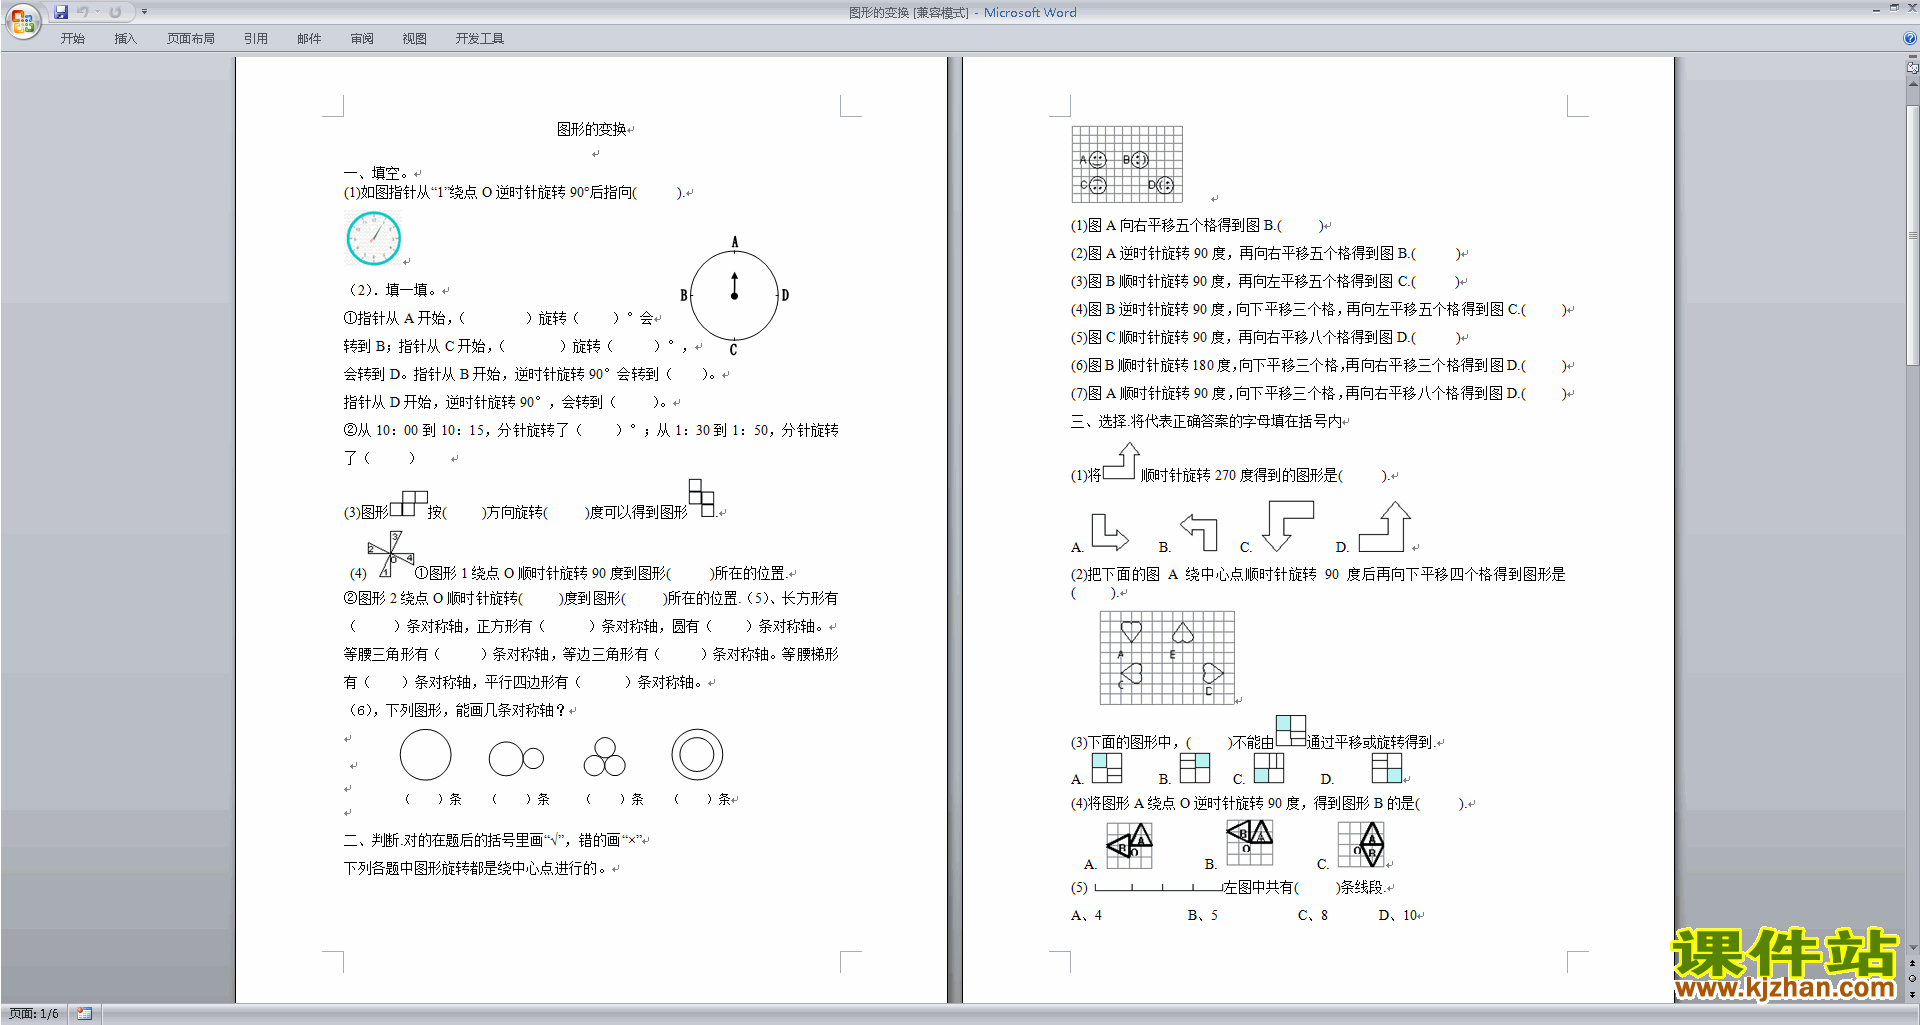Click the single large circle figure
Image resolution: width=1920 pixels, height=1025 pixels.
coord(425,755)
